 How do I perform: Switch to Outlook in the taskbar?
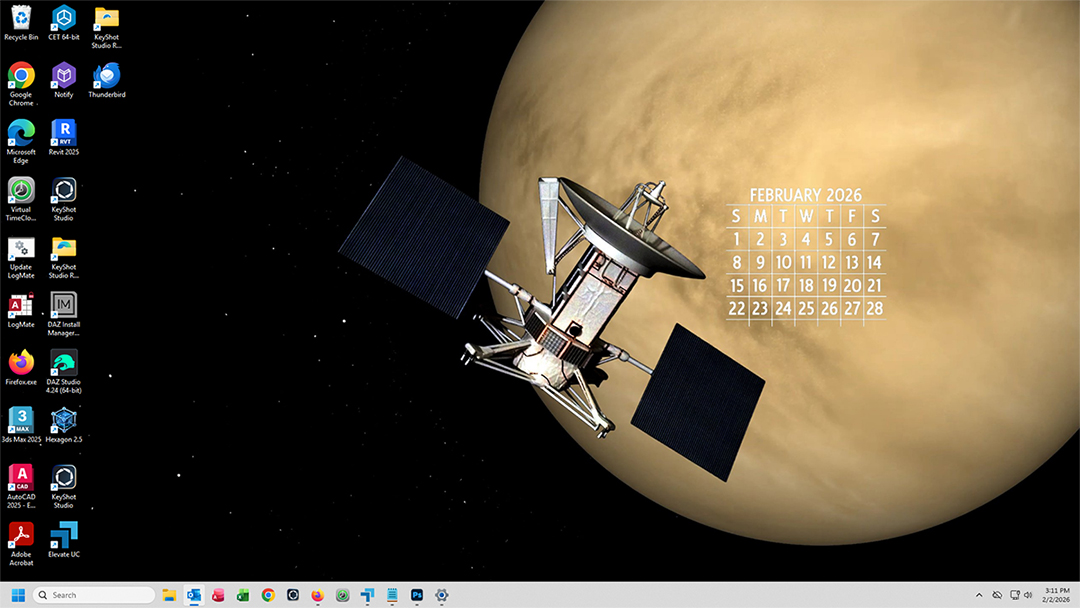tap(194, 595)
